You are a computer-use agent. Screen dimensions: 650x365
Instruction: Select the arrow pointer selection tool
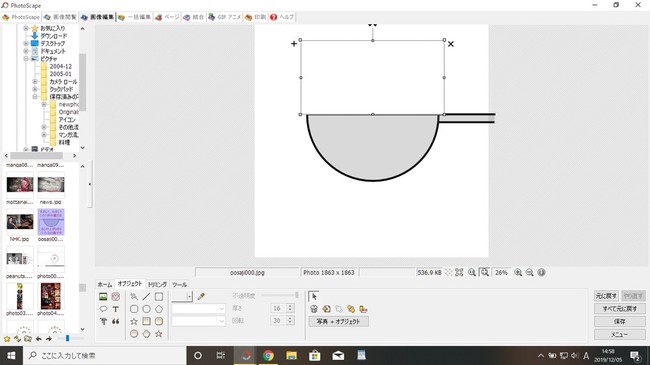coord(314,296)
